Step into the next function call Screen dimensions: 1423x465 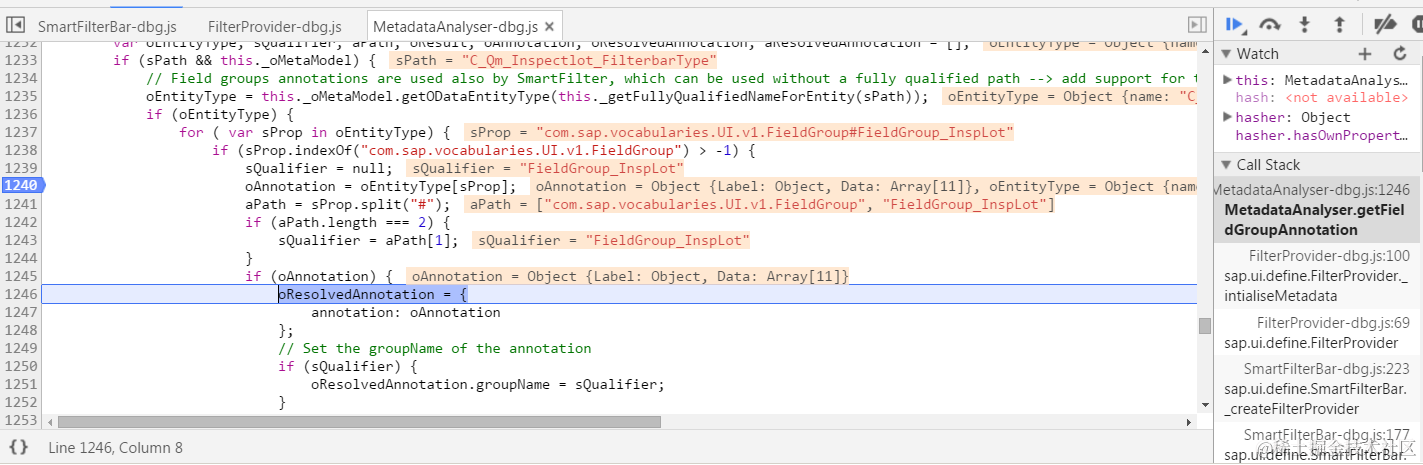pos(1304,25)
